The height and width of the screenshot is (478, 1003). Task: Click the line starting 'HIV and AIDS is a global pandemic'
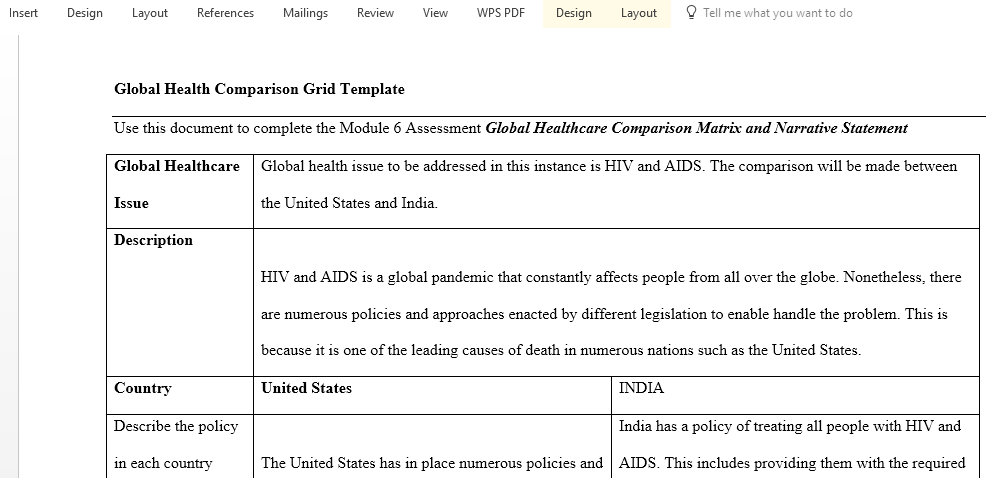(x=611, y=278)
